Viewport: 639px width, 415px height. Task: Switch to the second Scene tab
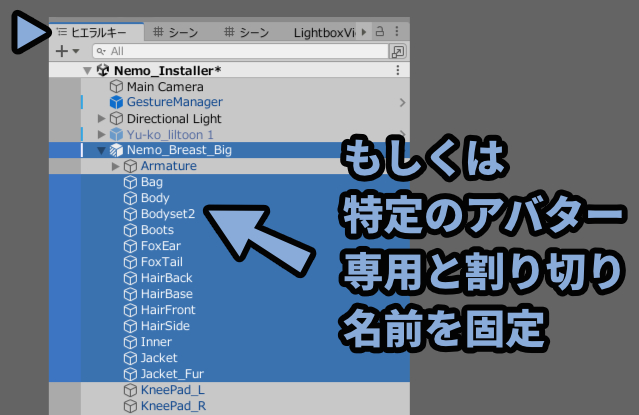coord(246,32)
